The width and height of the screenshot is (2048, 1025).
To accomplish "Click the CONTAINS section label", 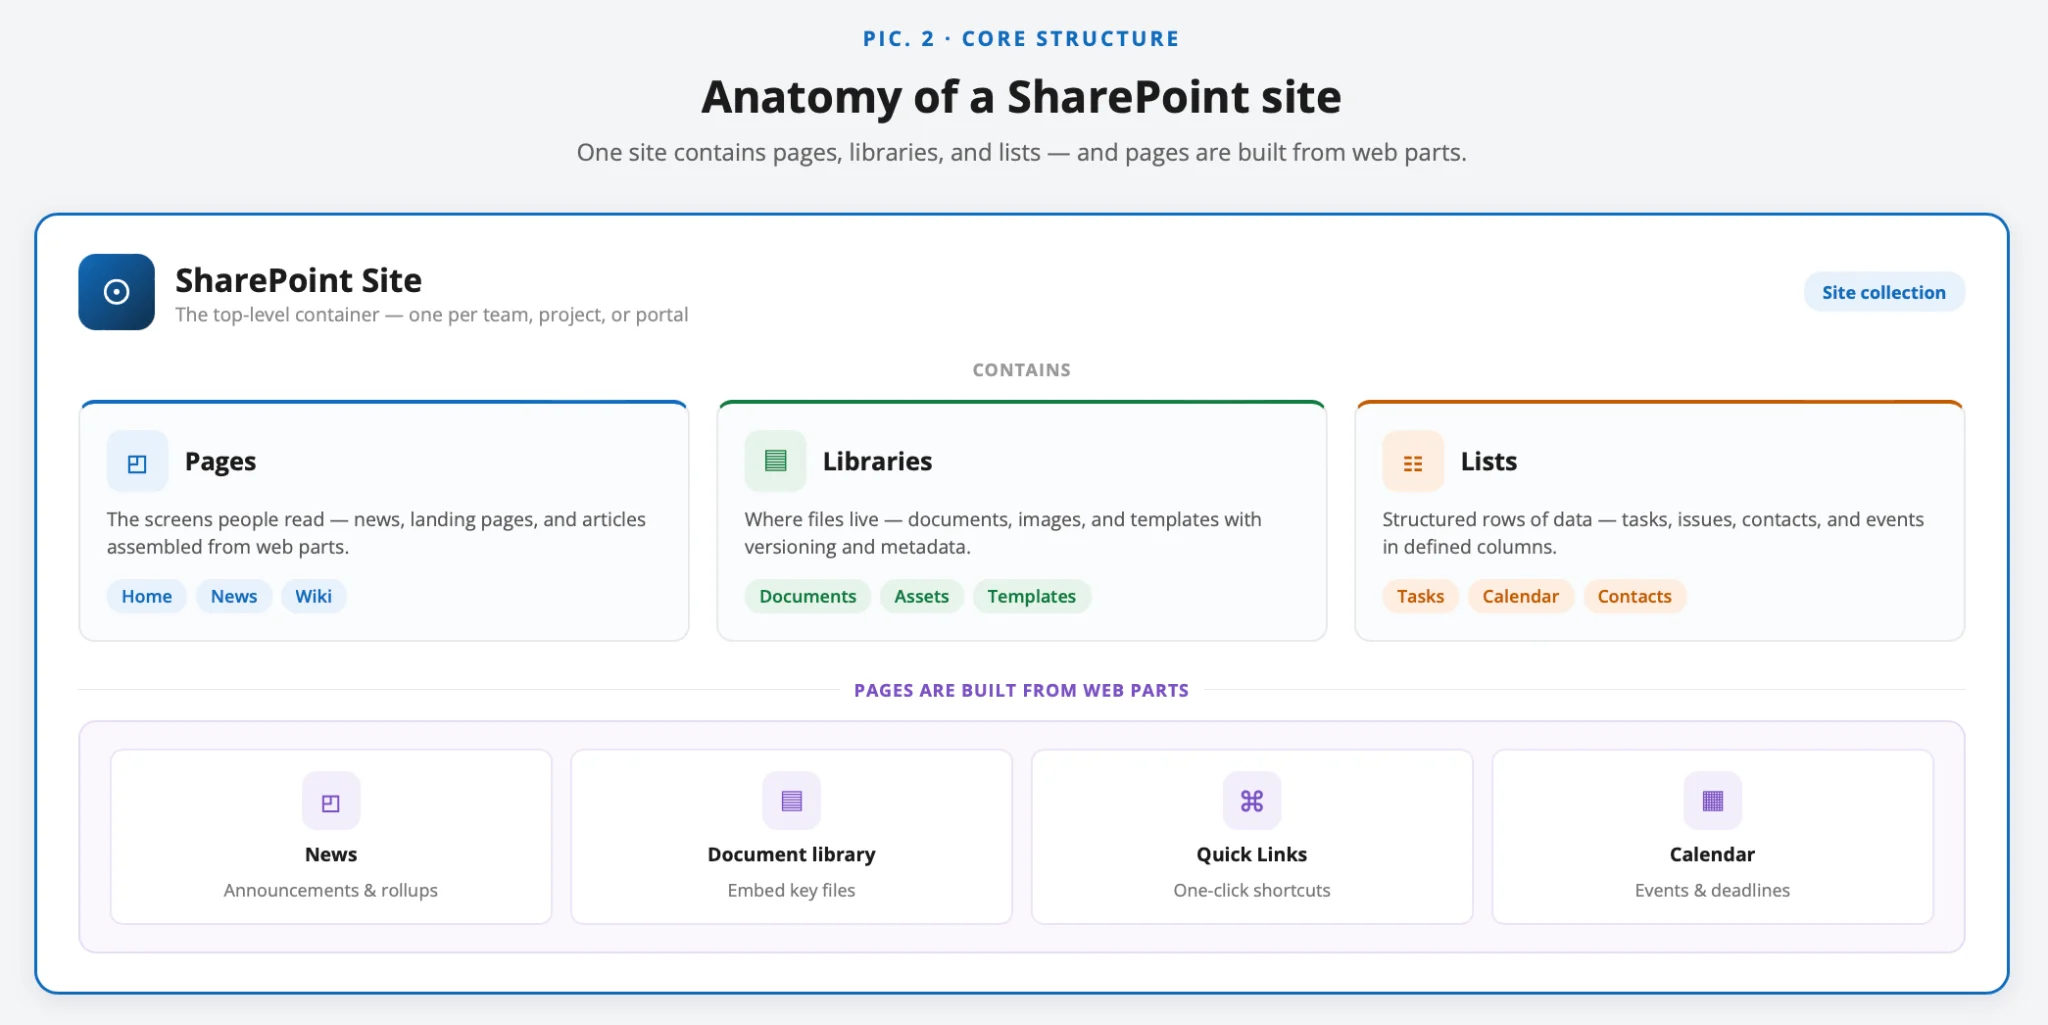I will coord(1021,370).
